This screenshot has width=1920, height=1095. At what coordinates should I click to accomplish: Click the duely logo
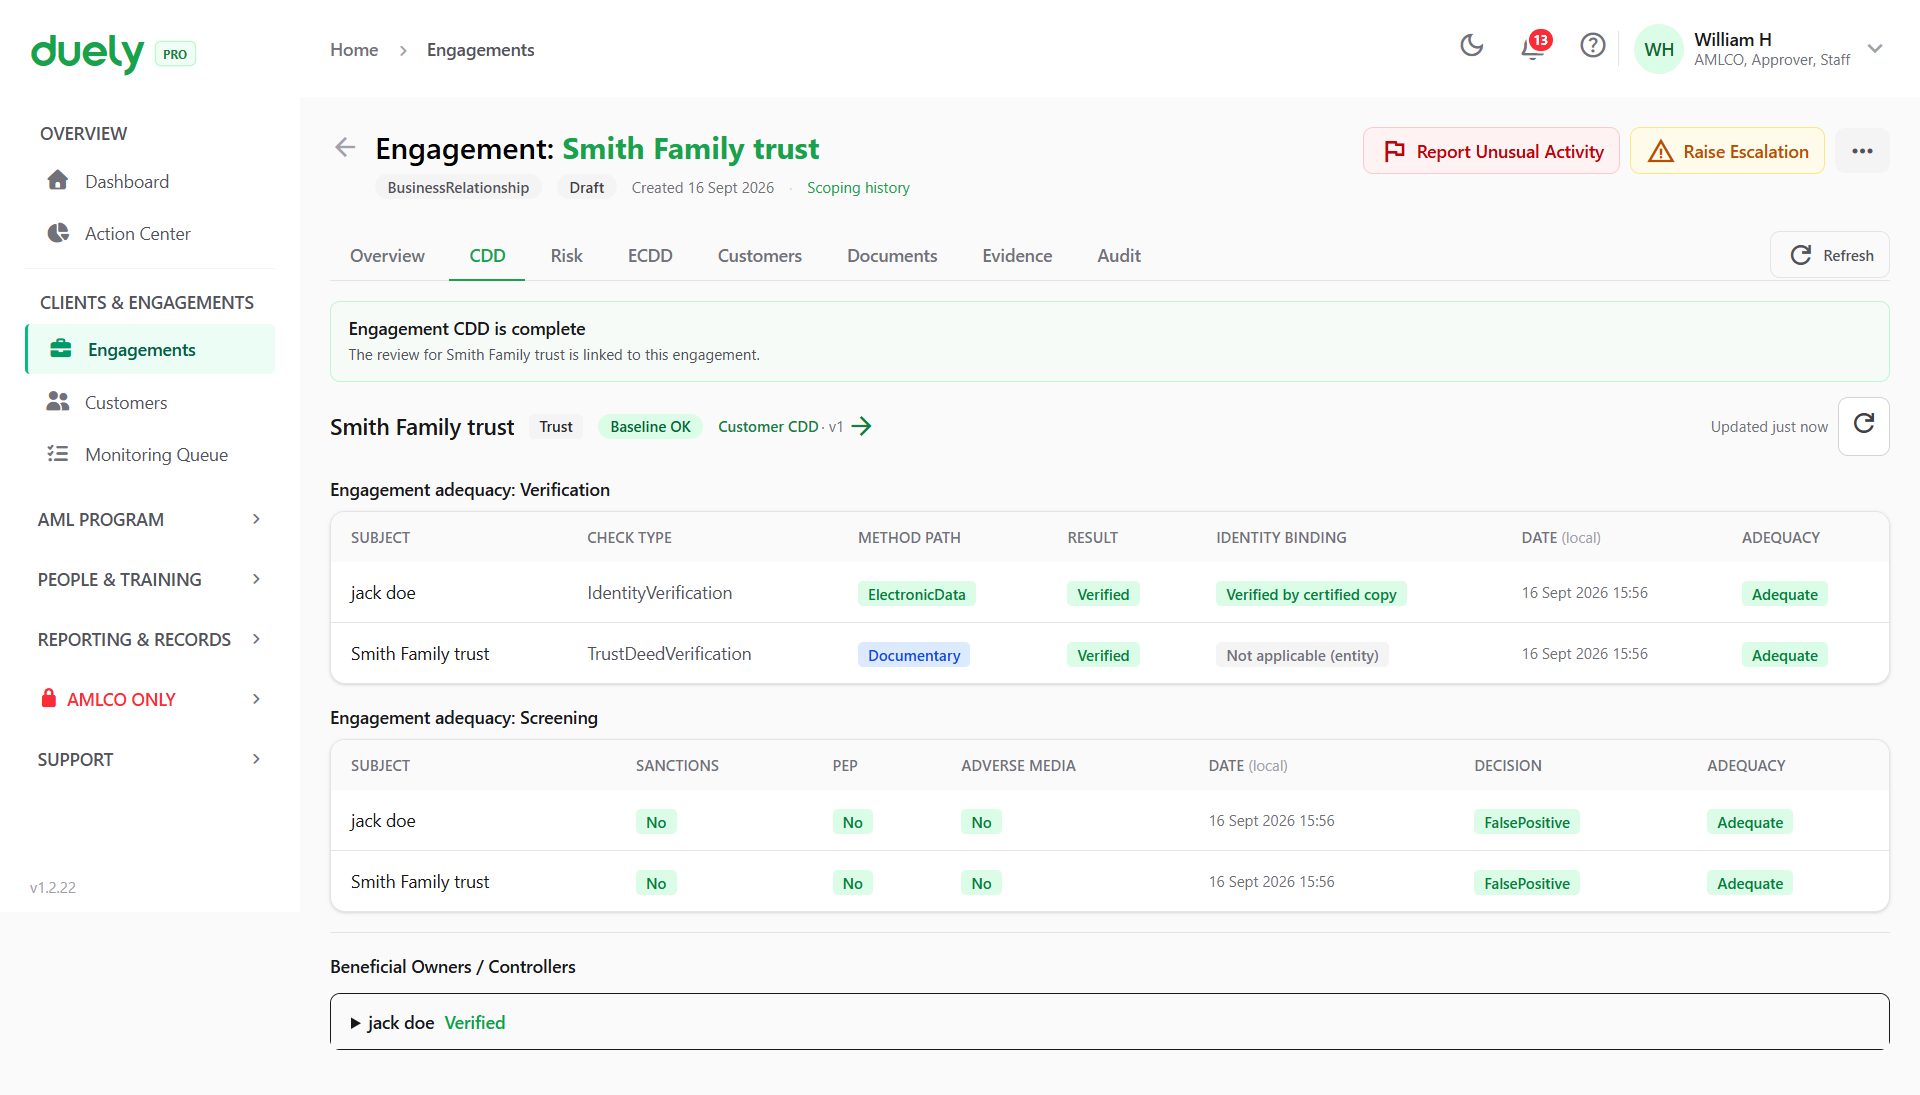tap(87, 52)
